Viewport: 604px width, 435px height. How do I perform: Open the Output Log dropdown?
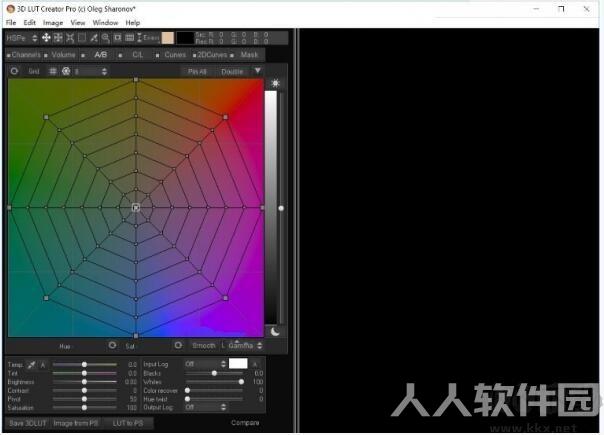pos(205,407)
